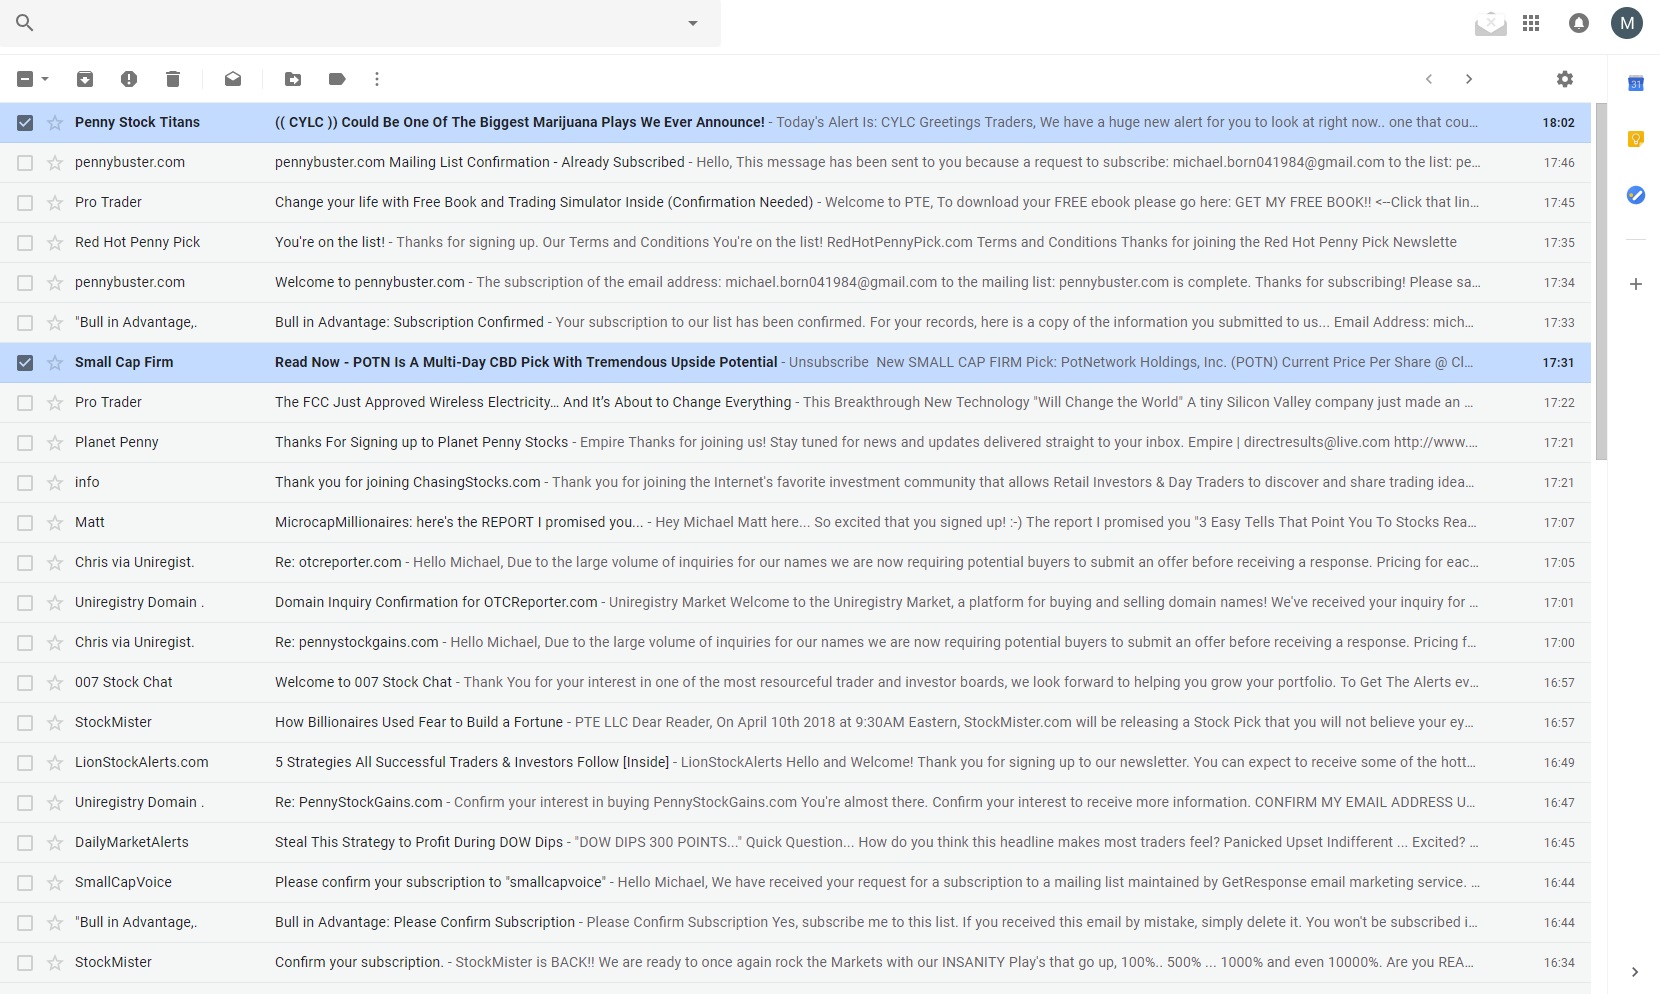This screenshot has width=1660, height=994.
Task: Toggle the select-all checkbox in toolbar
Action: click(25, 79)
